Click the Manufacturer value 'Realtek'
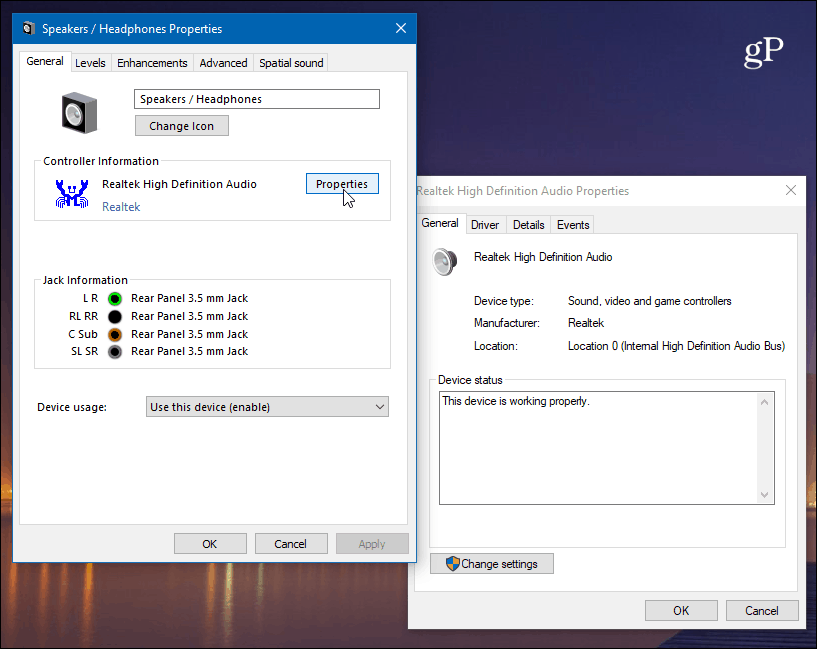 point(586,323)
